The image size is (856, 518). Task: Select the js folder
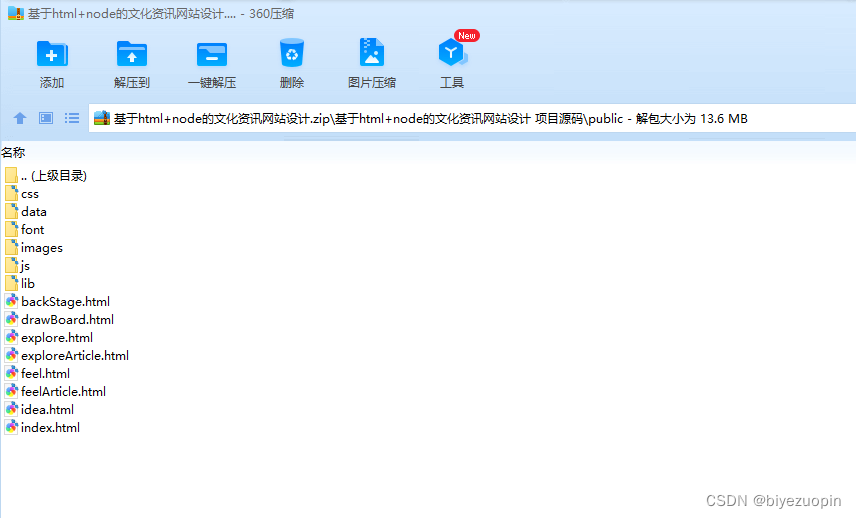[17, 266]
